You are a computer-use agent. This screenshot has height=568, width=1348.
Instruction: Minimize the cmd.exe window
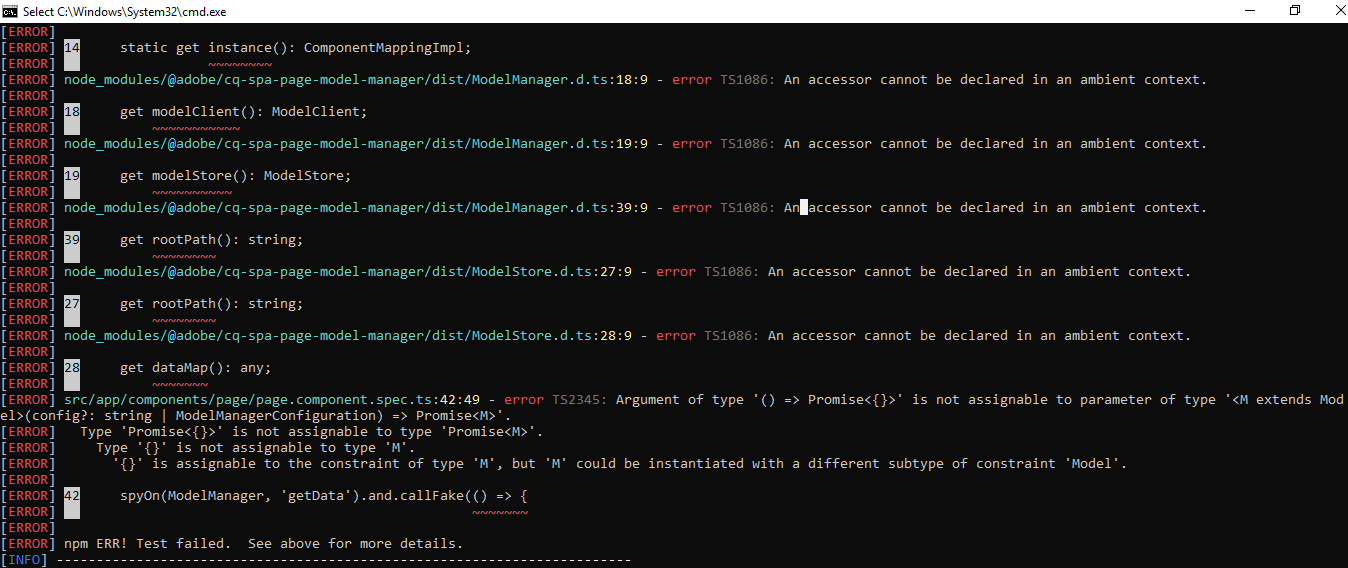coord(1248,11)
